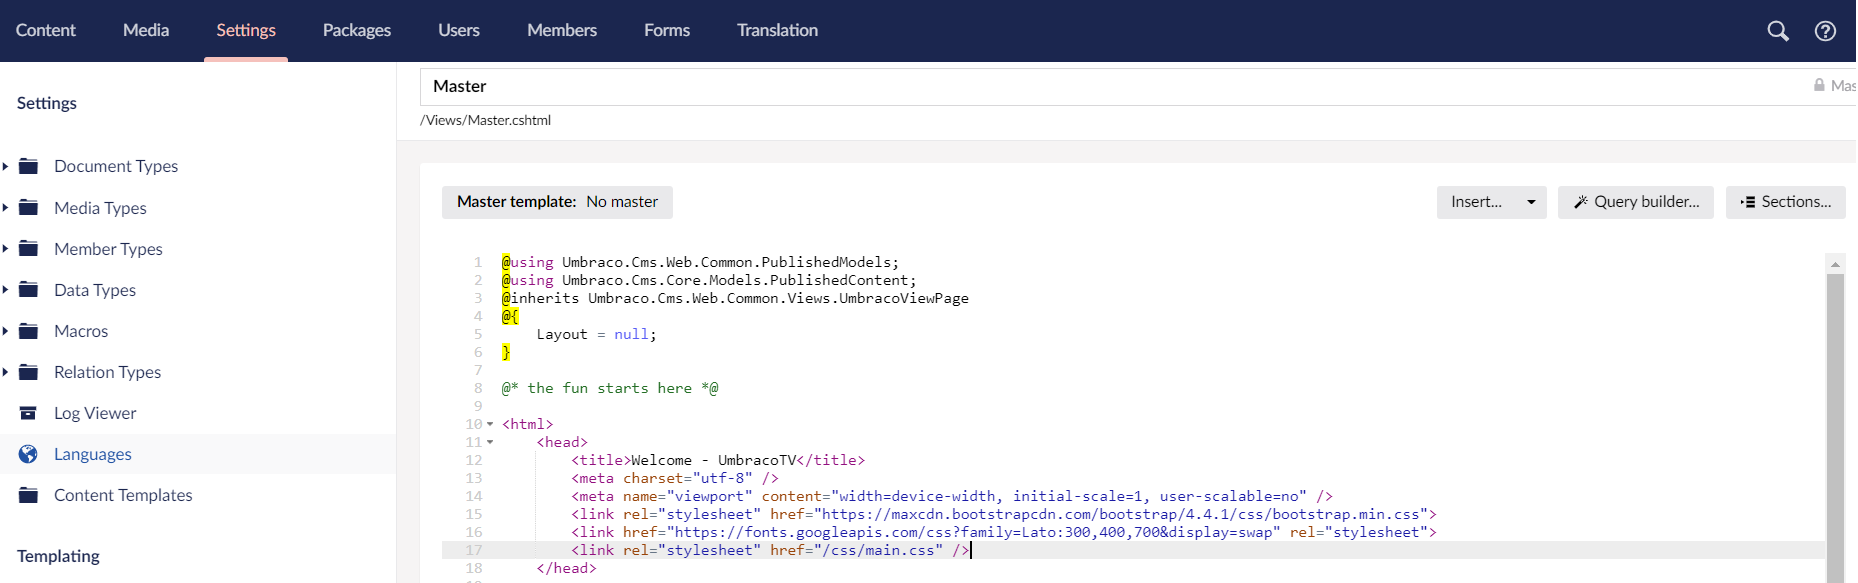This screenshot has height=583, width=1858.
Task: Open the Query builder dialog
Action: tap(1636, 202)
